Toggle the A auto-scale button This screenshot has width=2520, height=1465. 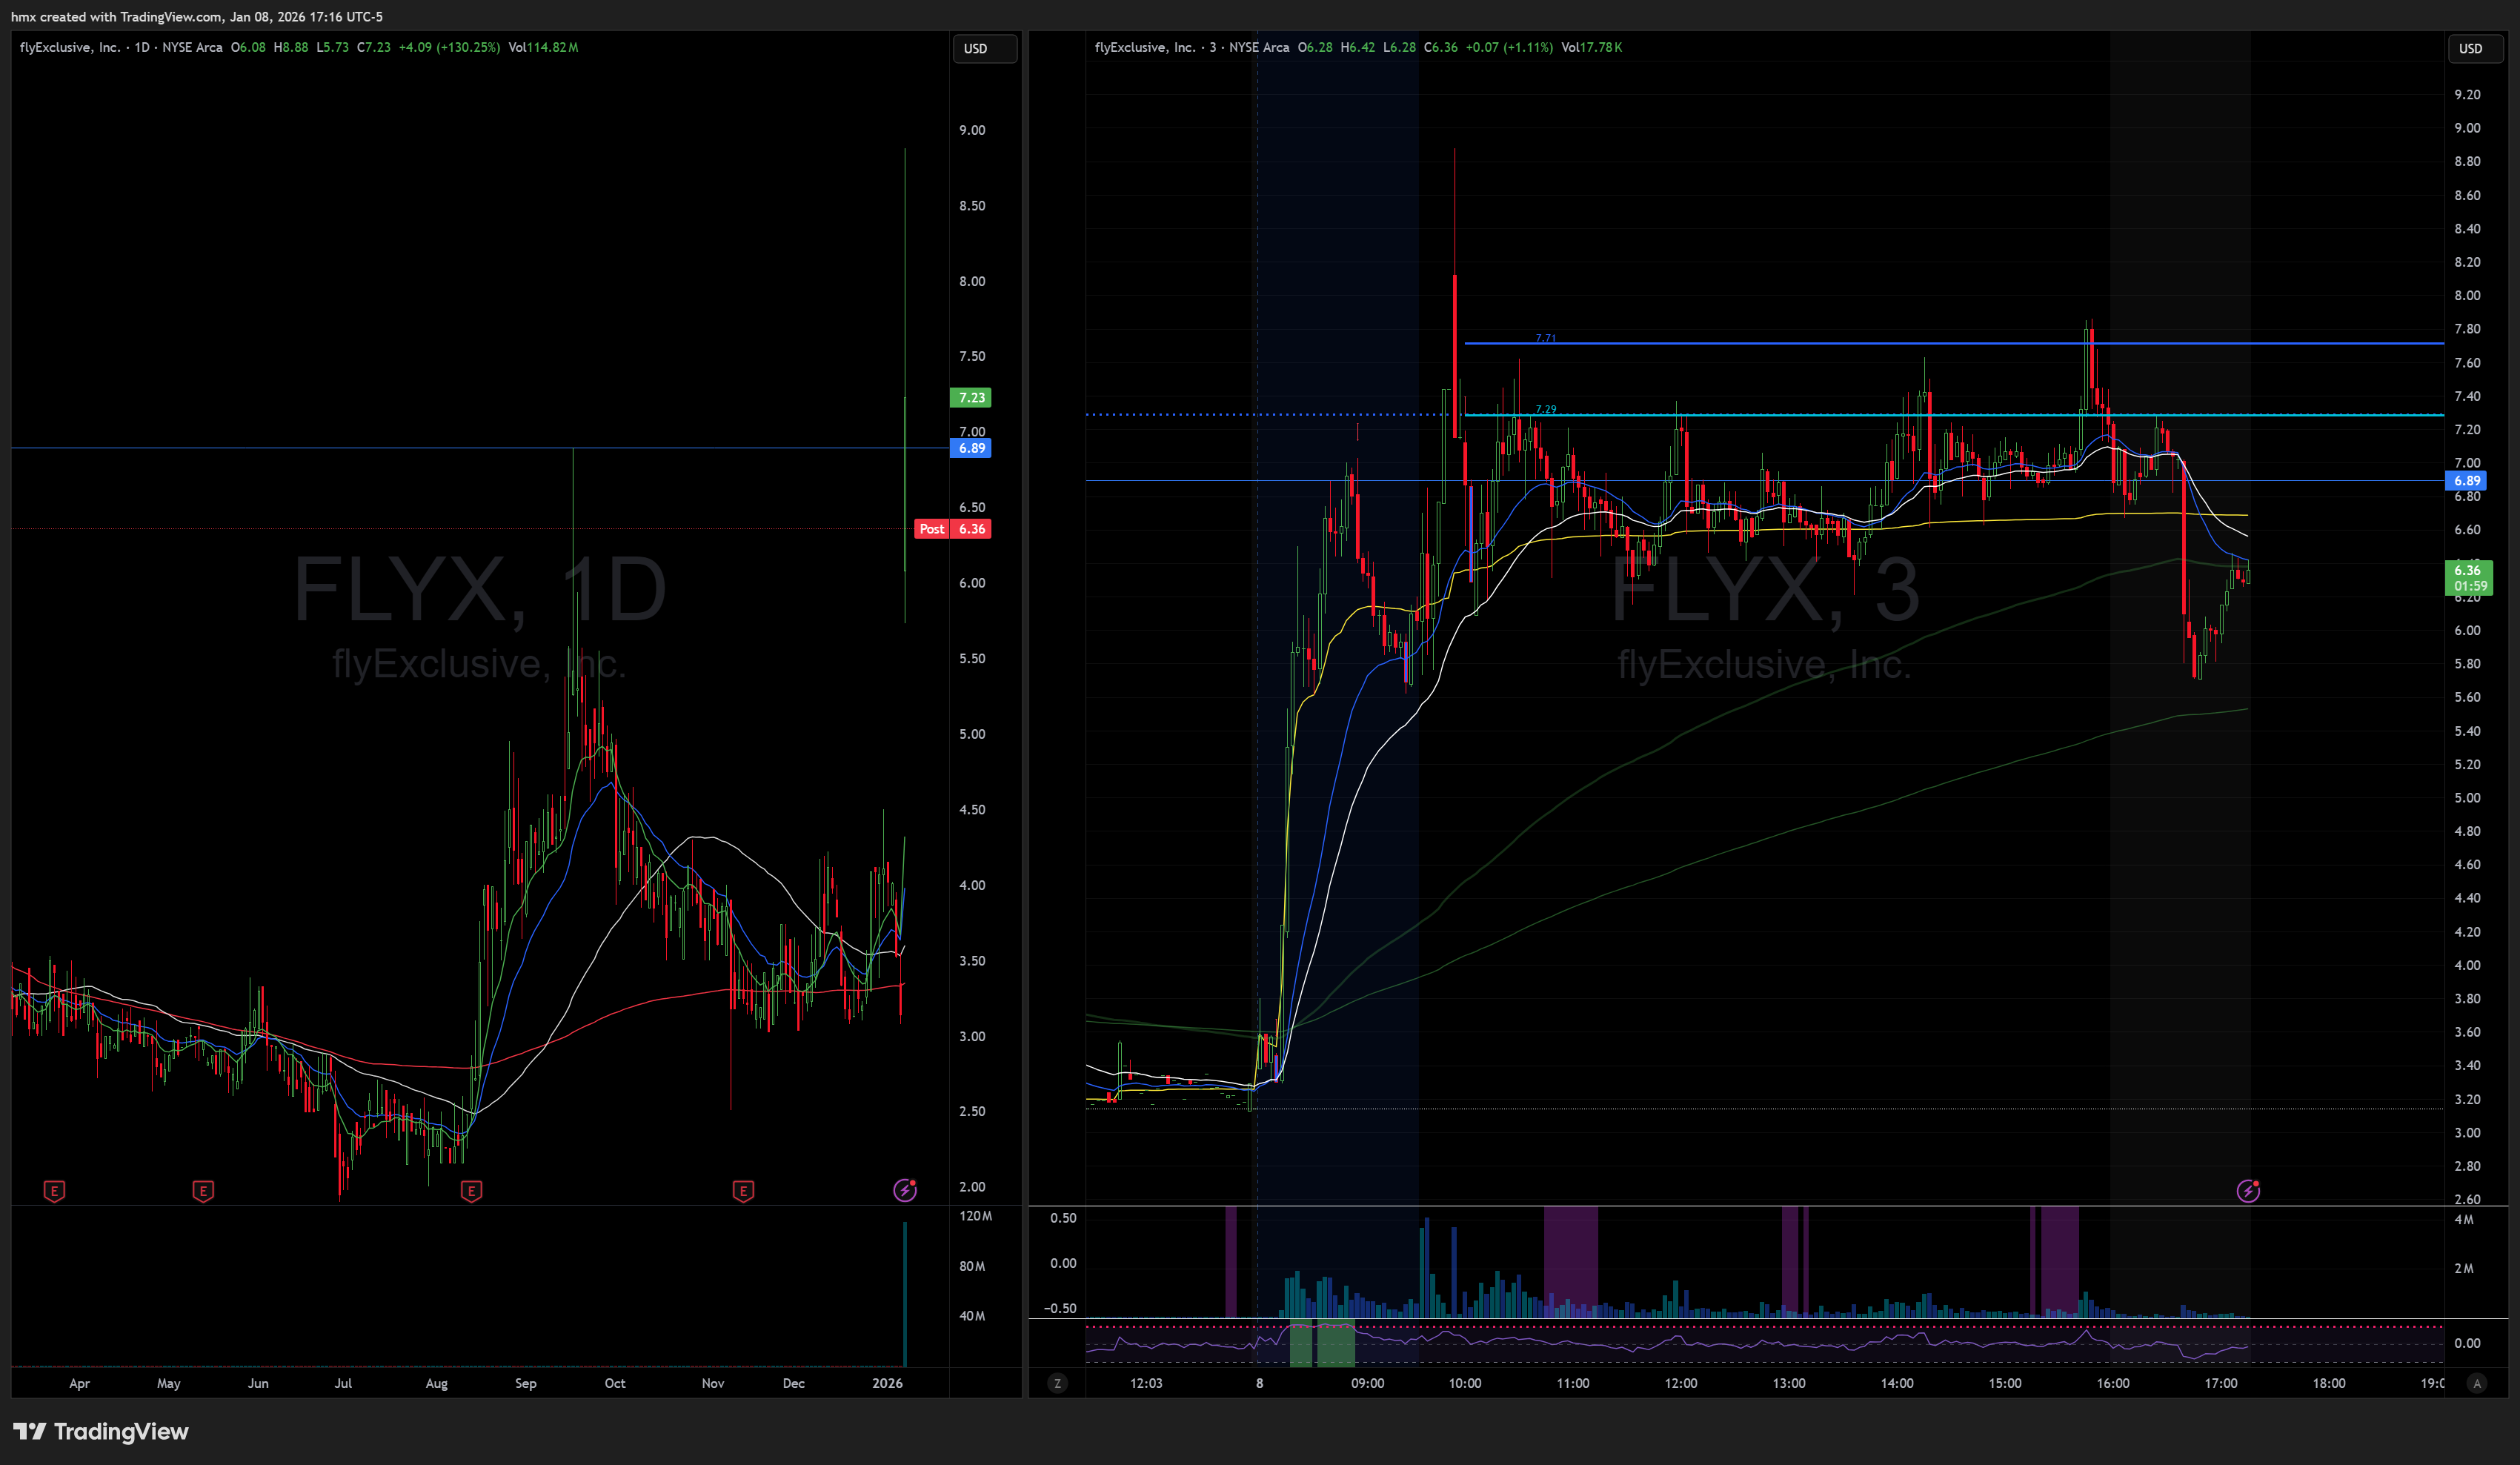[2476, 1383]
